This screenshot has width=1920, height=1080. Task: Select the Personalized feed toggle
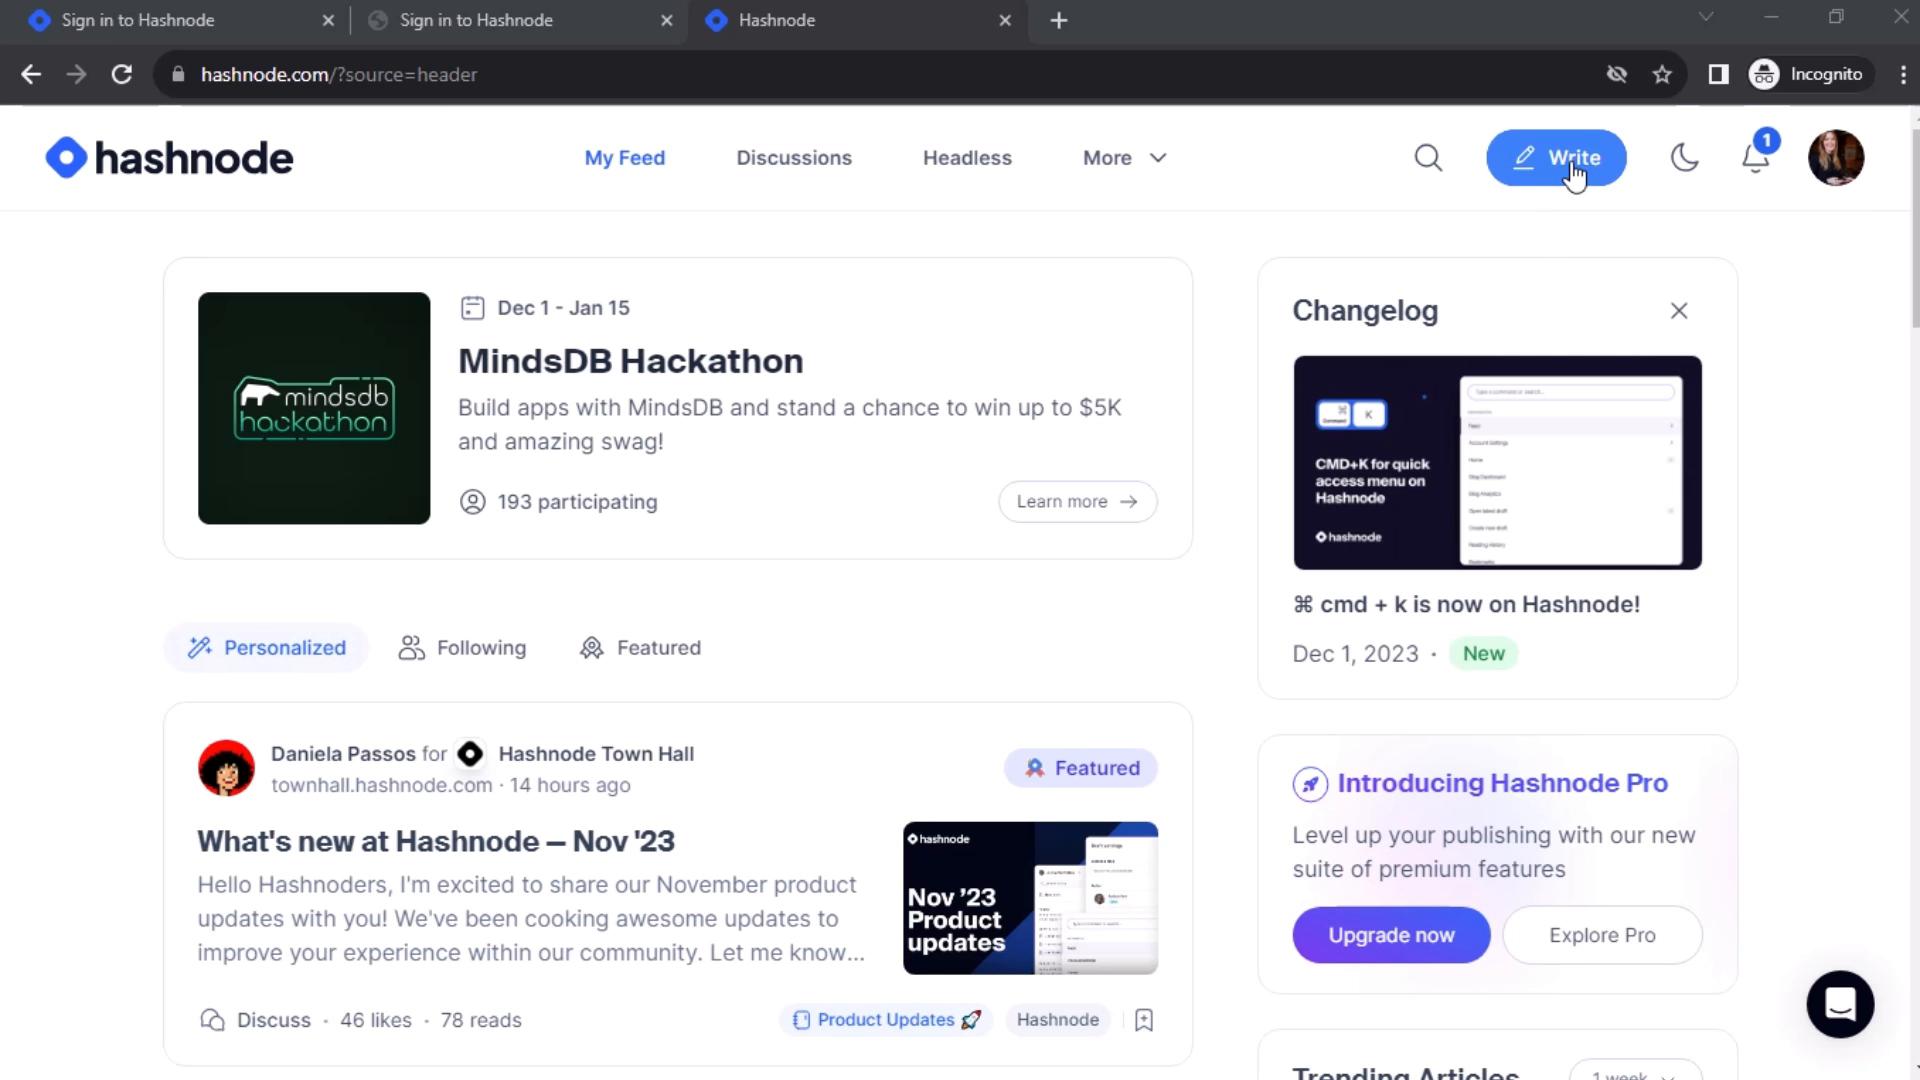pyautogui.click(x=268, y=647)
